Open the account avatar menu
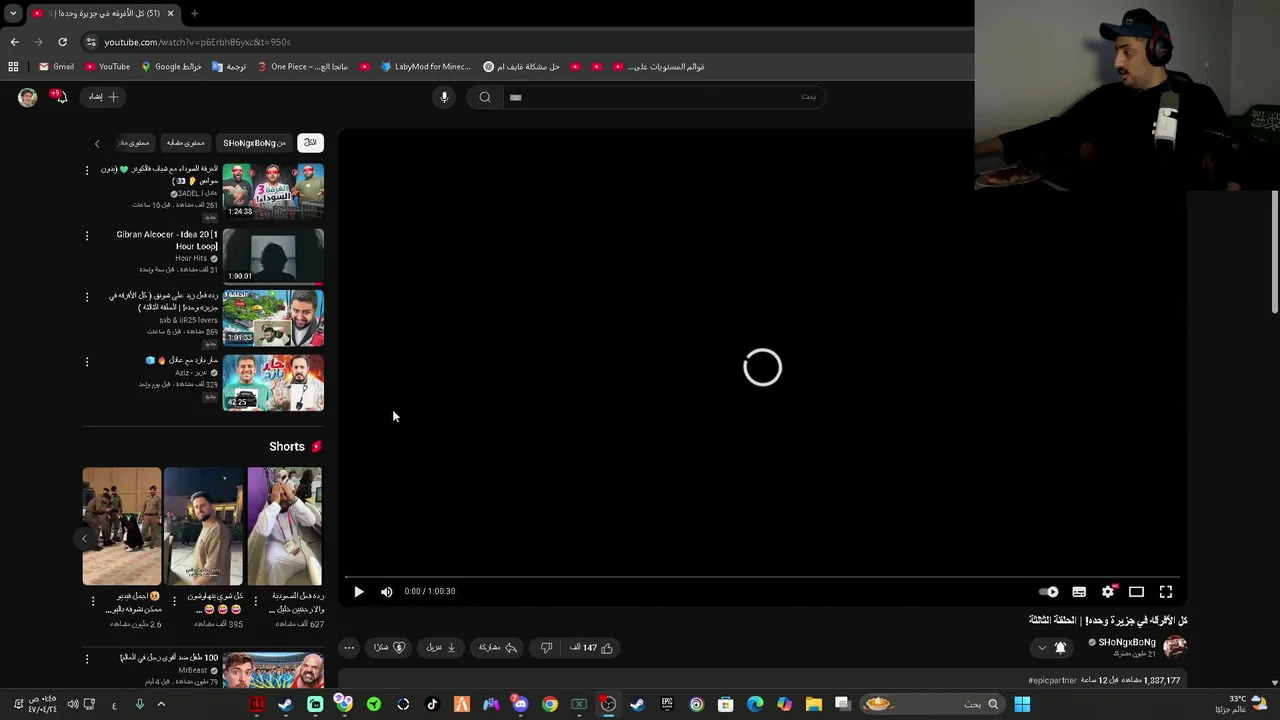Image resolution: width=1280 pixels, height=720 pixels. pos(27,97)
